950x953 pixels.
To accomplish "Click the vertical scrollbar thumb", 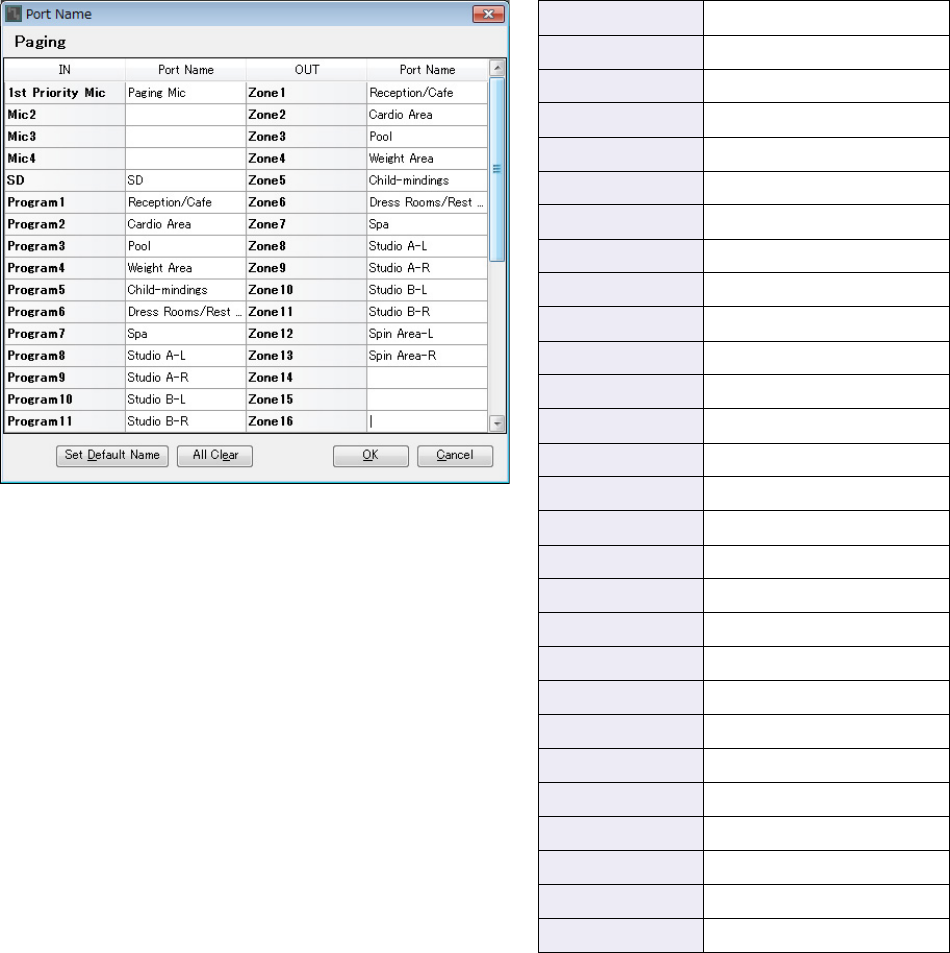I will pos(497,169).
